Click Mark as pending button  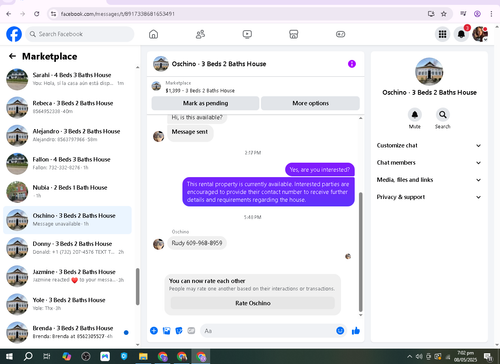(205, 103)
